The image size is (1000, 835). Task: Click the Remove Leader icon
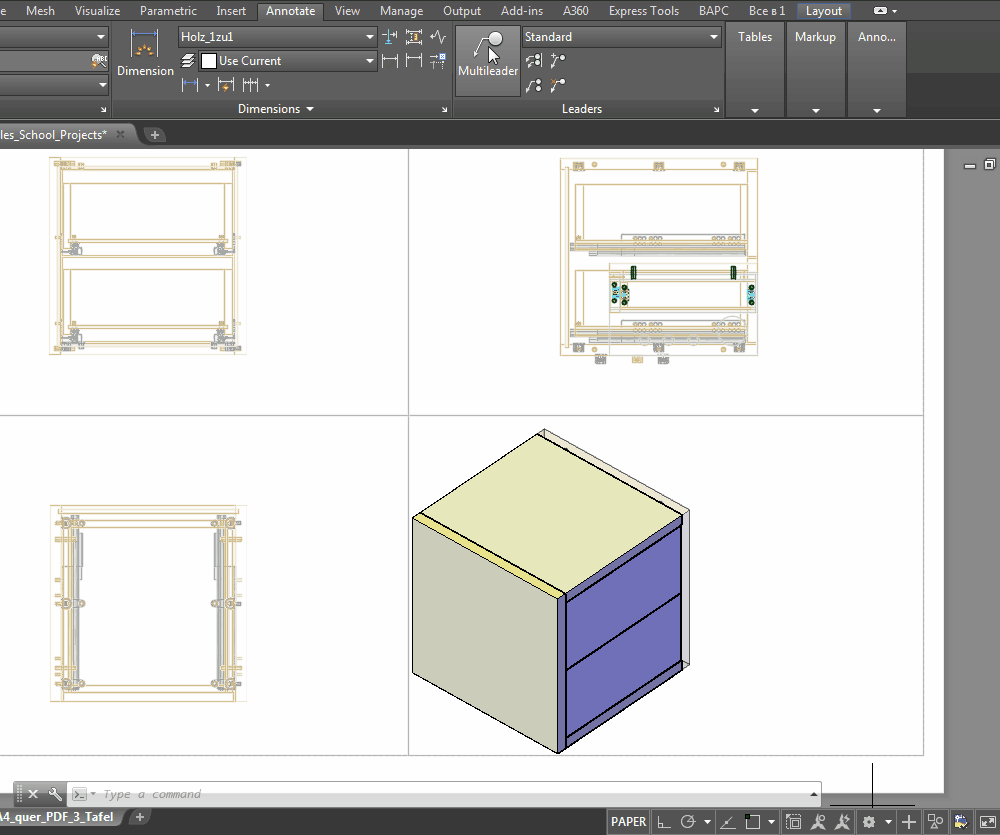[x=558, y=85]
